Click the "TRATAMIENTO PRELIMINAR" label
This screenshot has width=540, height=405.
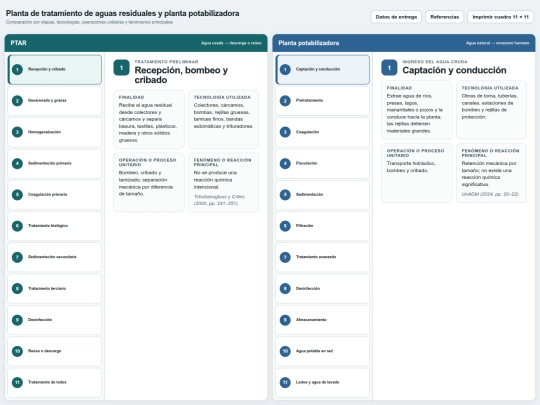coord(166,62)
